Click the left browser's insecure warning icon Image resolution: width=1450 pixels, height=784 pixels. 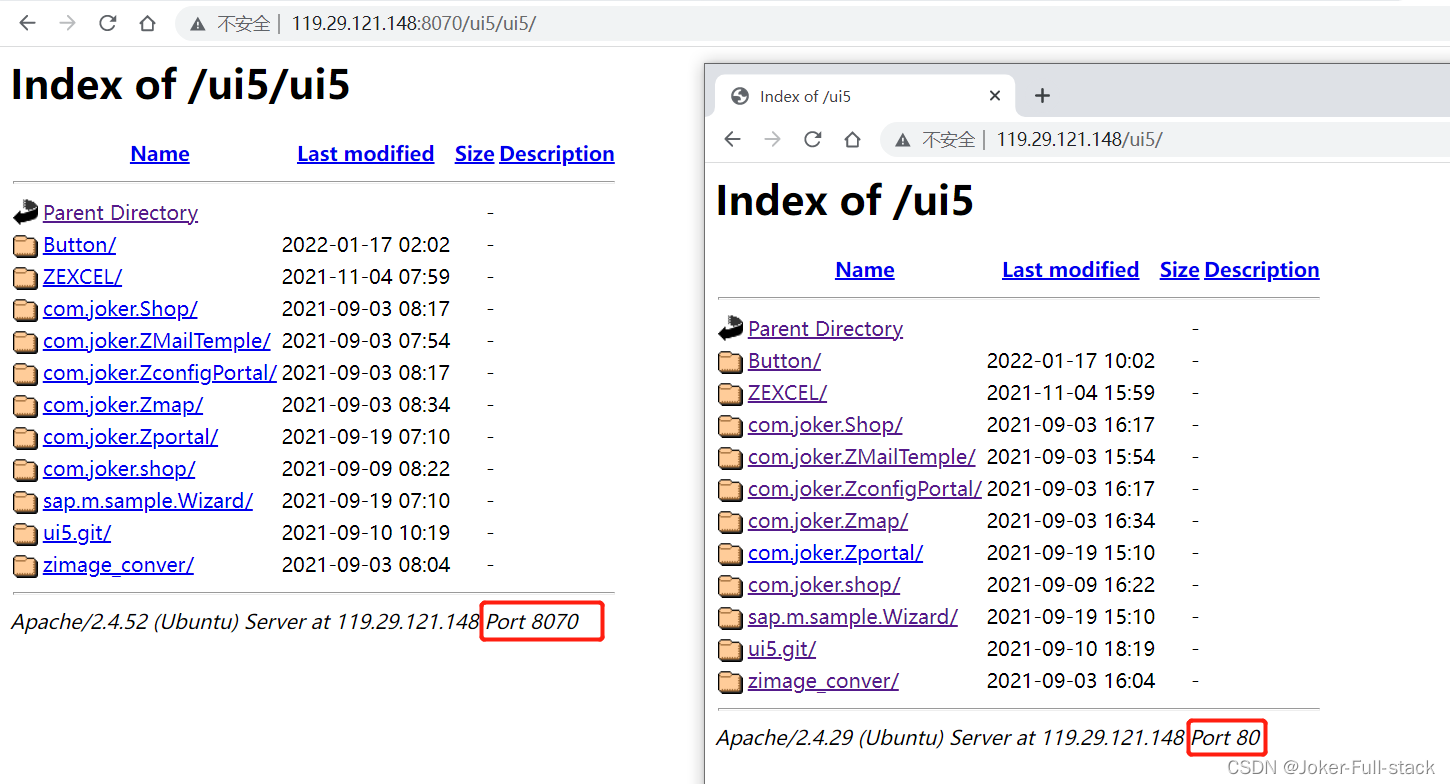coord(198,23)
